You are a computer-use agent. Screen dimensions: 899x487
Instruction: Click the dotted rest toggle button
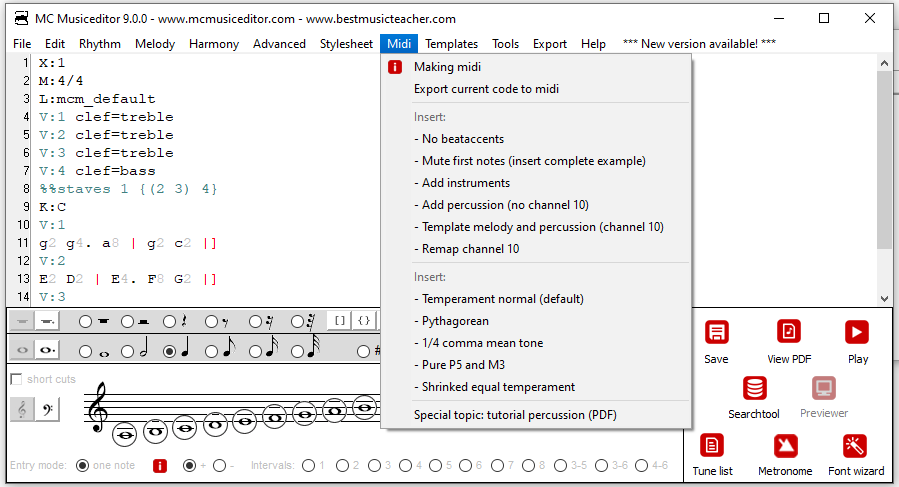click(x=47, y=322)
